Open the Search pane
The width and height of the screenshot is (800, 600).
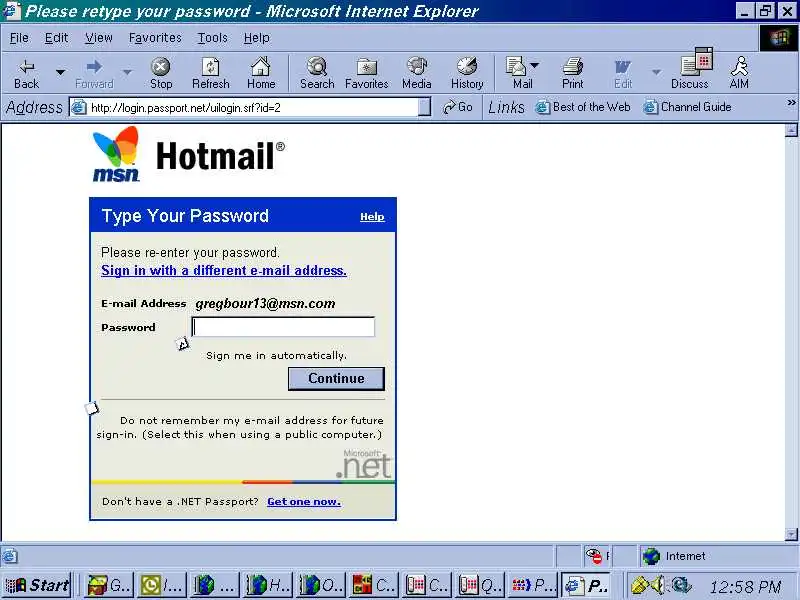click(x=317, y=72)
